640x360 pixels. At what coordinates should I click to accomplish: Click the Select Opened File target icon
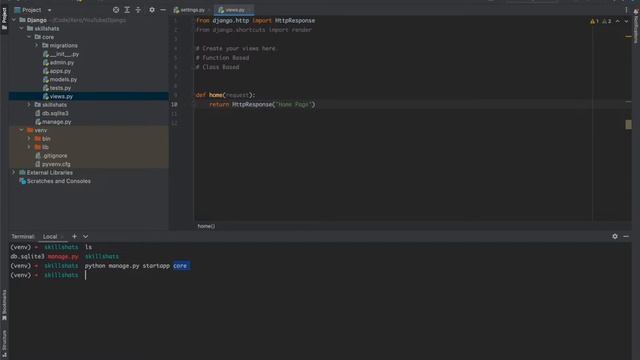click(116, 10)
